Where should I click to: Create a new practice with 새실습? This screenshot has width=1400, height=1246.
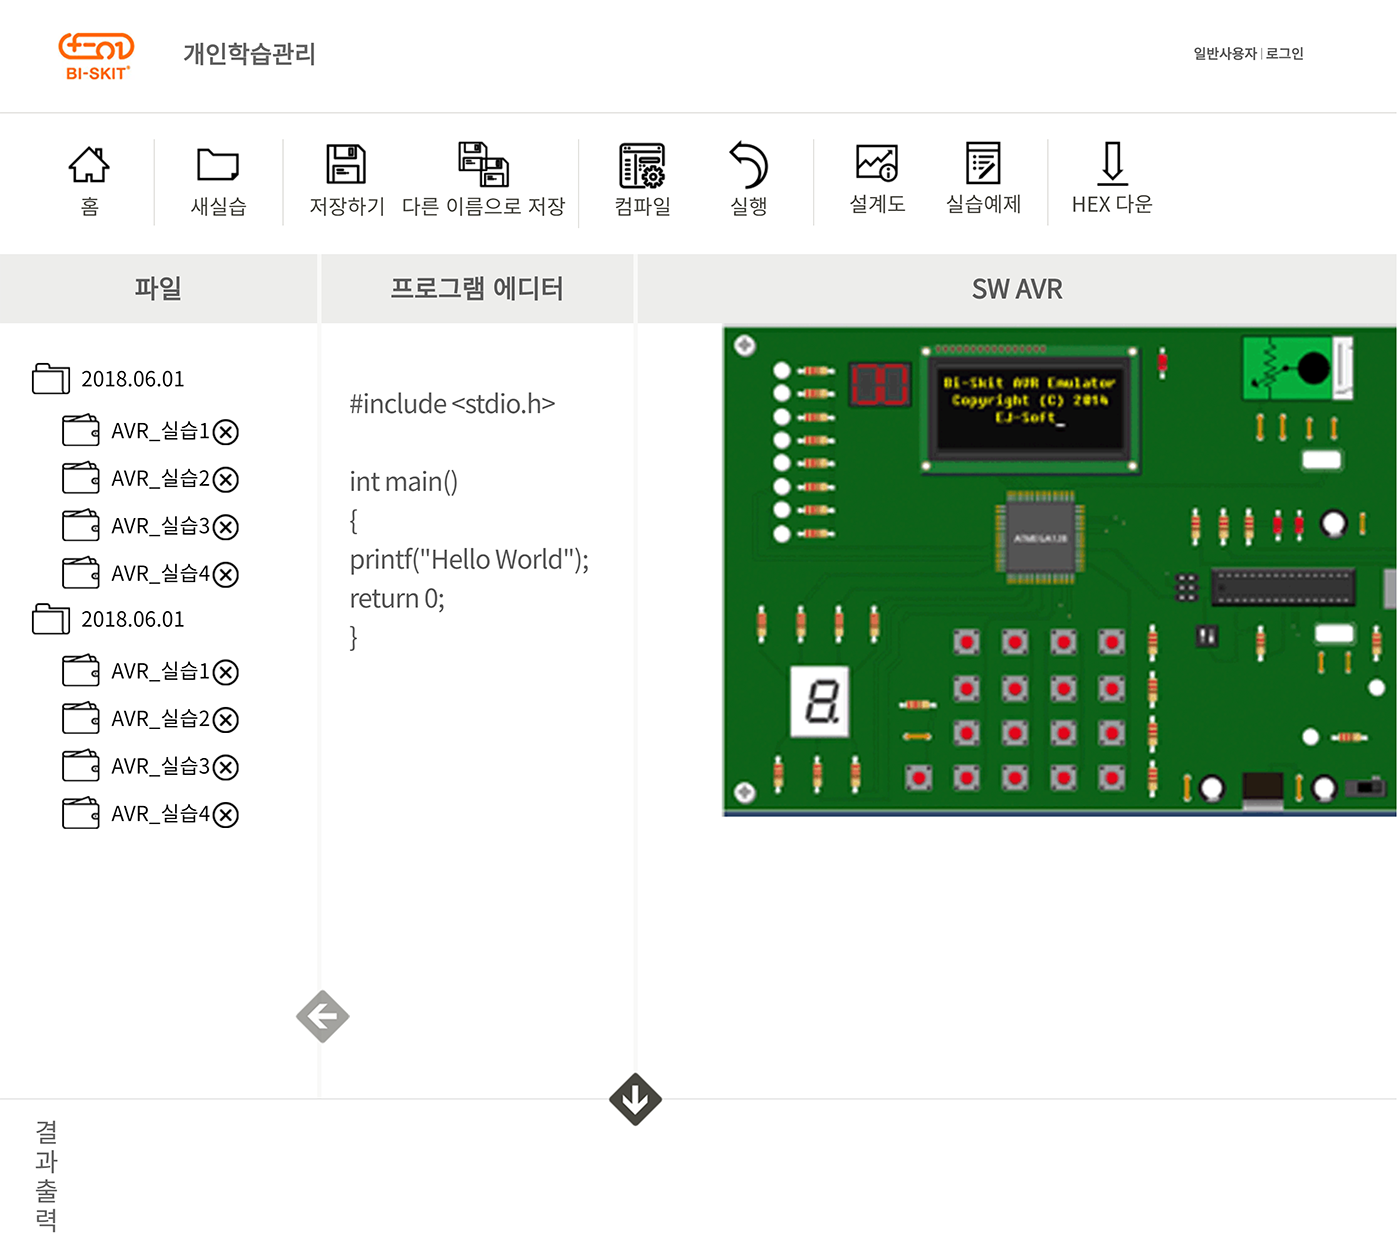tap(218, 179)
